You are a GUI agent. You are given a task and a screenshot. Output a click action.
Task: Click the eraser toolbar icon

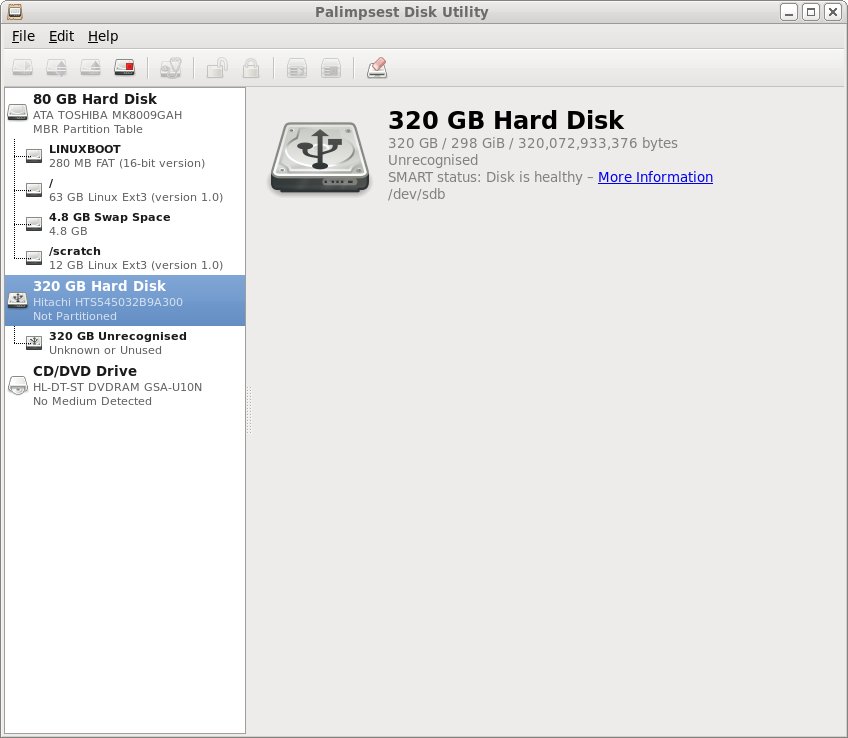pos(376,68)
